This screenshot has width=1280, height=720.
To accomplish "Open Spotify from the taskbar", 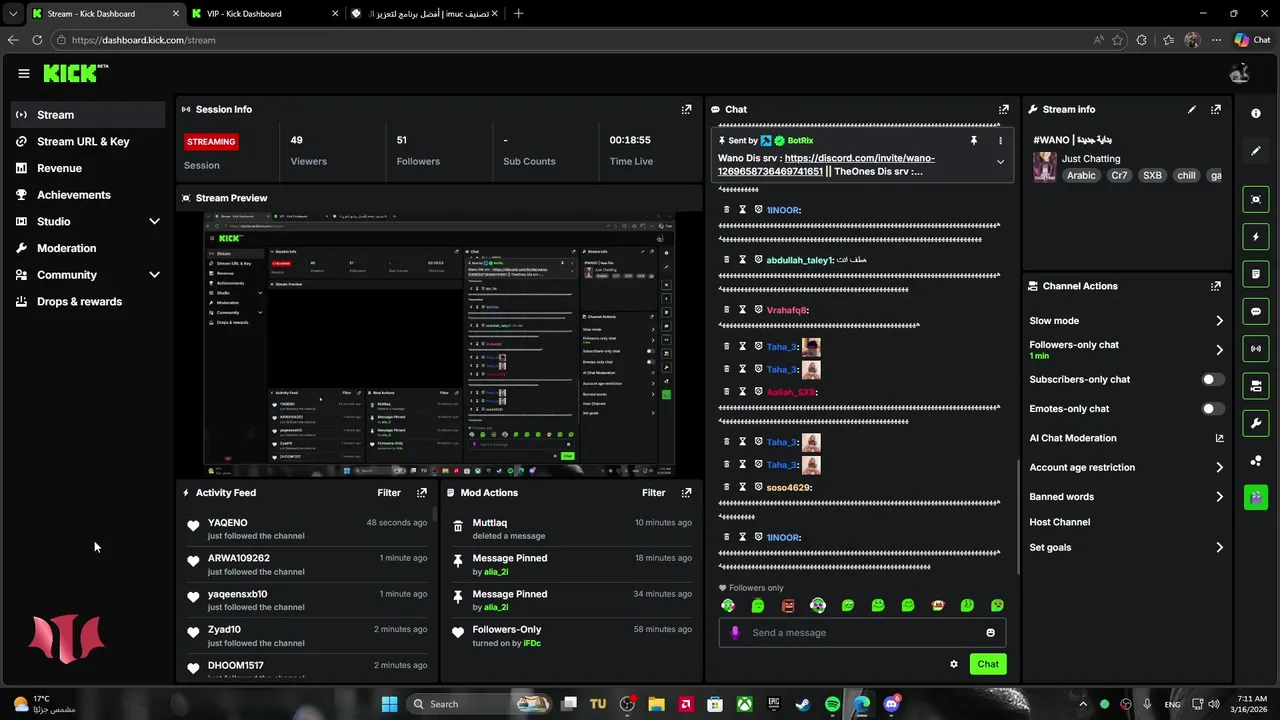I will (x=832, y=704).
